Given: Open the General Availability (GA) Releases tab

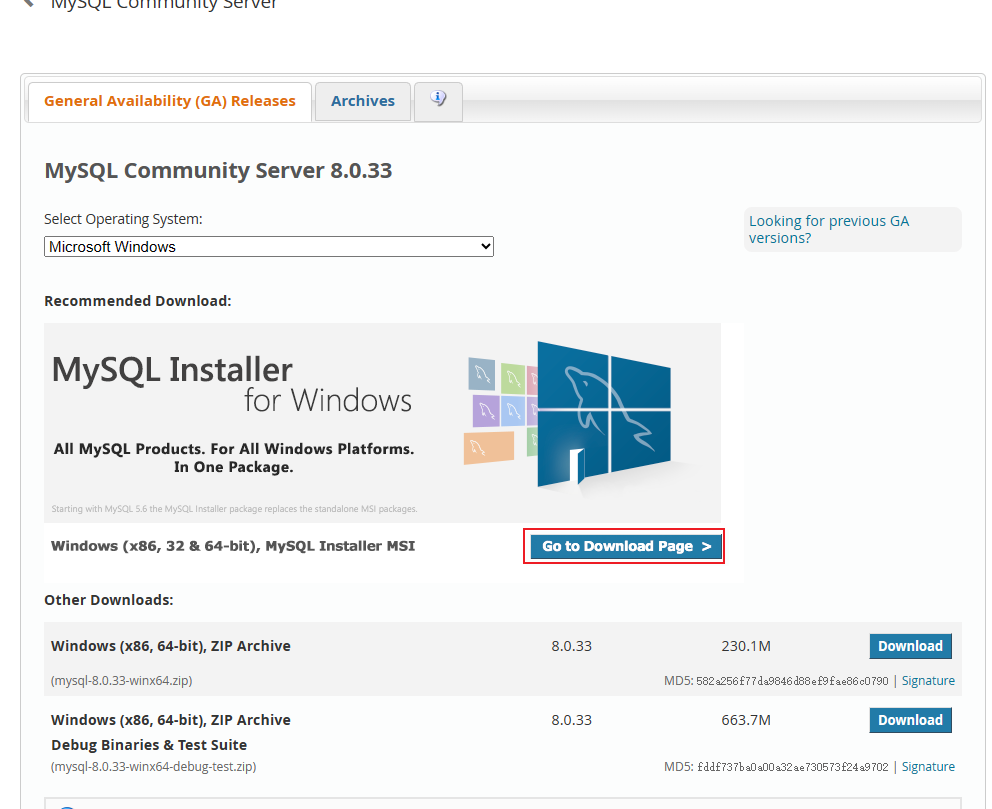Looking at the screenshot, I should coord(170,101).
